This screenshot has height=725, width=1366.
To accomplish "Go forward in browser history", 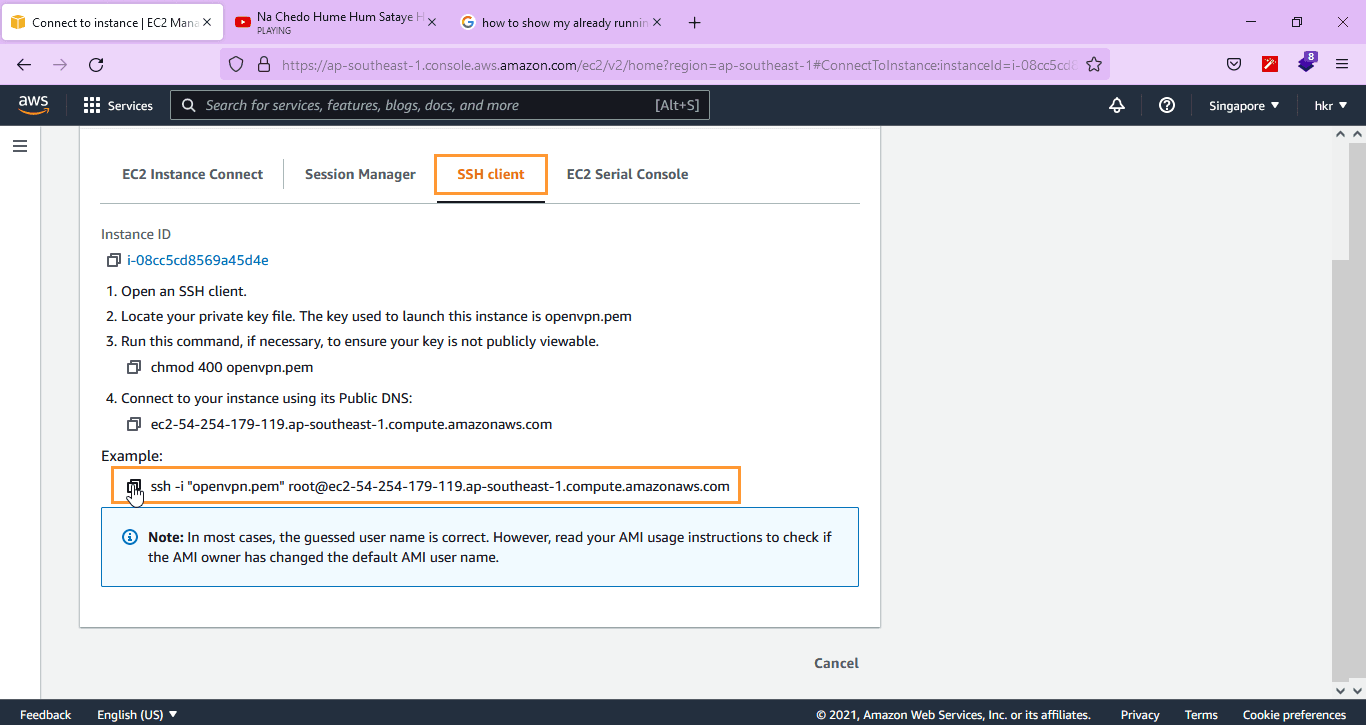I will [x=60, y=64].
